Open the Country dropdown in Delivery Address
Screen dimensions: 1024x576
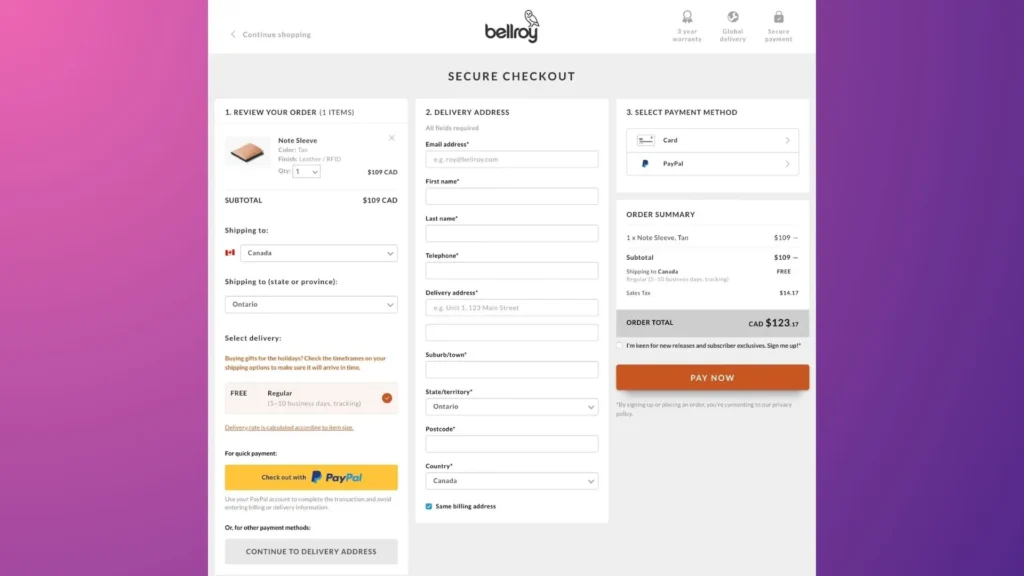tap(511, 480)
